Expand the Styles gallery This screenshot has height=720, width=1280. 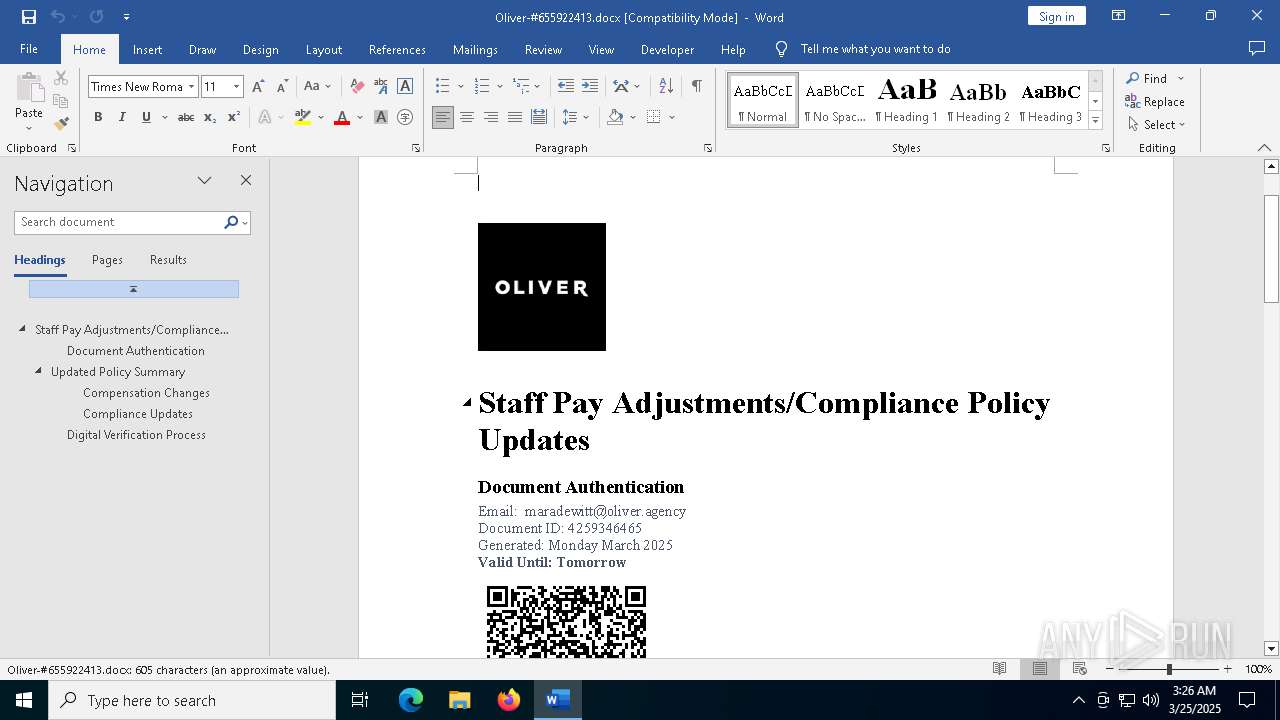[x=1095, y=121]
